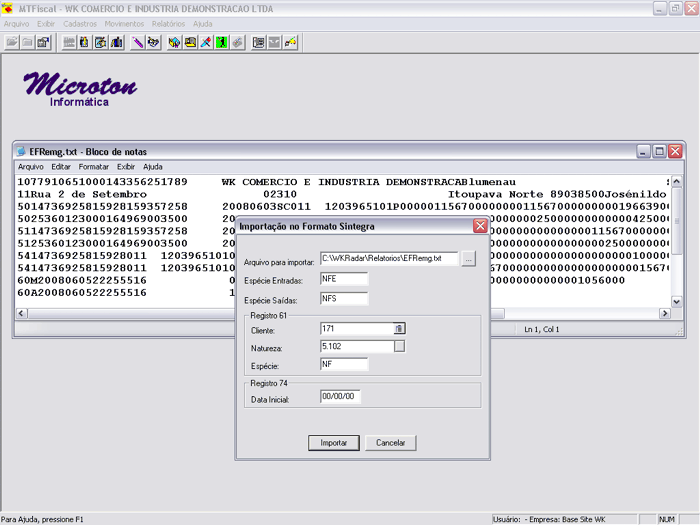The image size is (700, 525).
Task: Click the red pushpin toolbar icon
Action: tap(206, 42)
